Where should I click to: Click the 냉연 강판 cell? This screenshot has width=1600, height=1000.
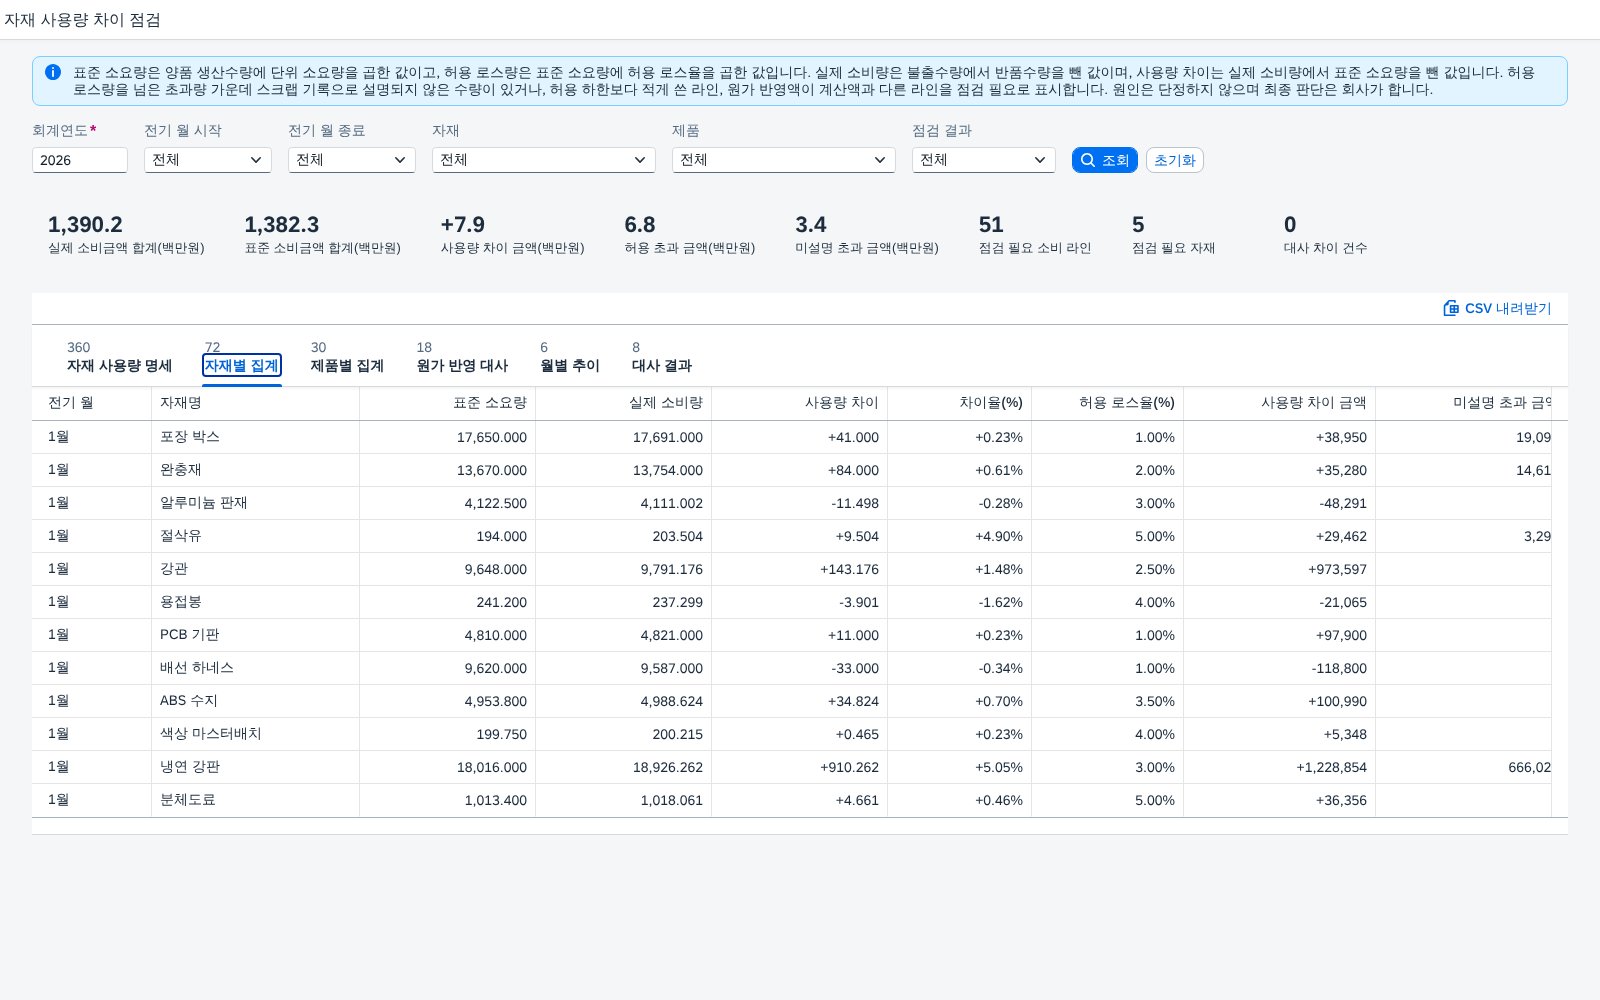(256, 767)
